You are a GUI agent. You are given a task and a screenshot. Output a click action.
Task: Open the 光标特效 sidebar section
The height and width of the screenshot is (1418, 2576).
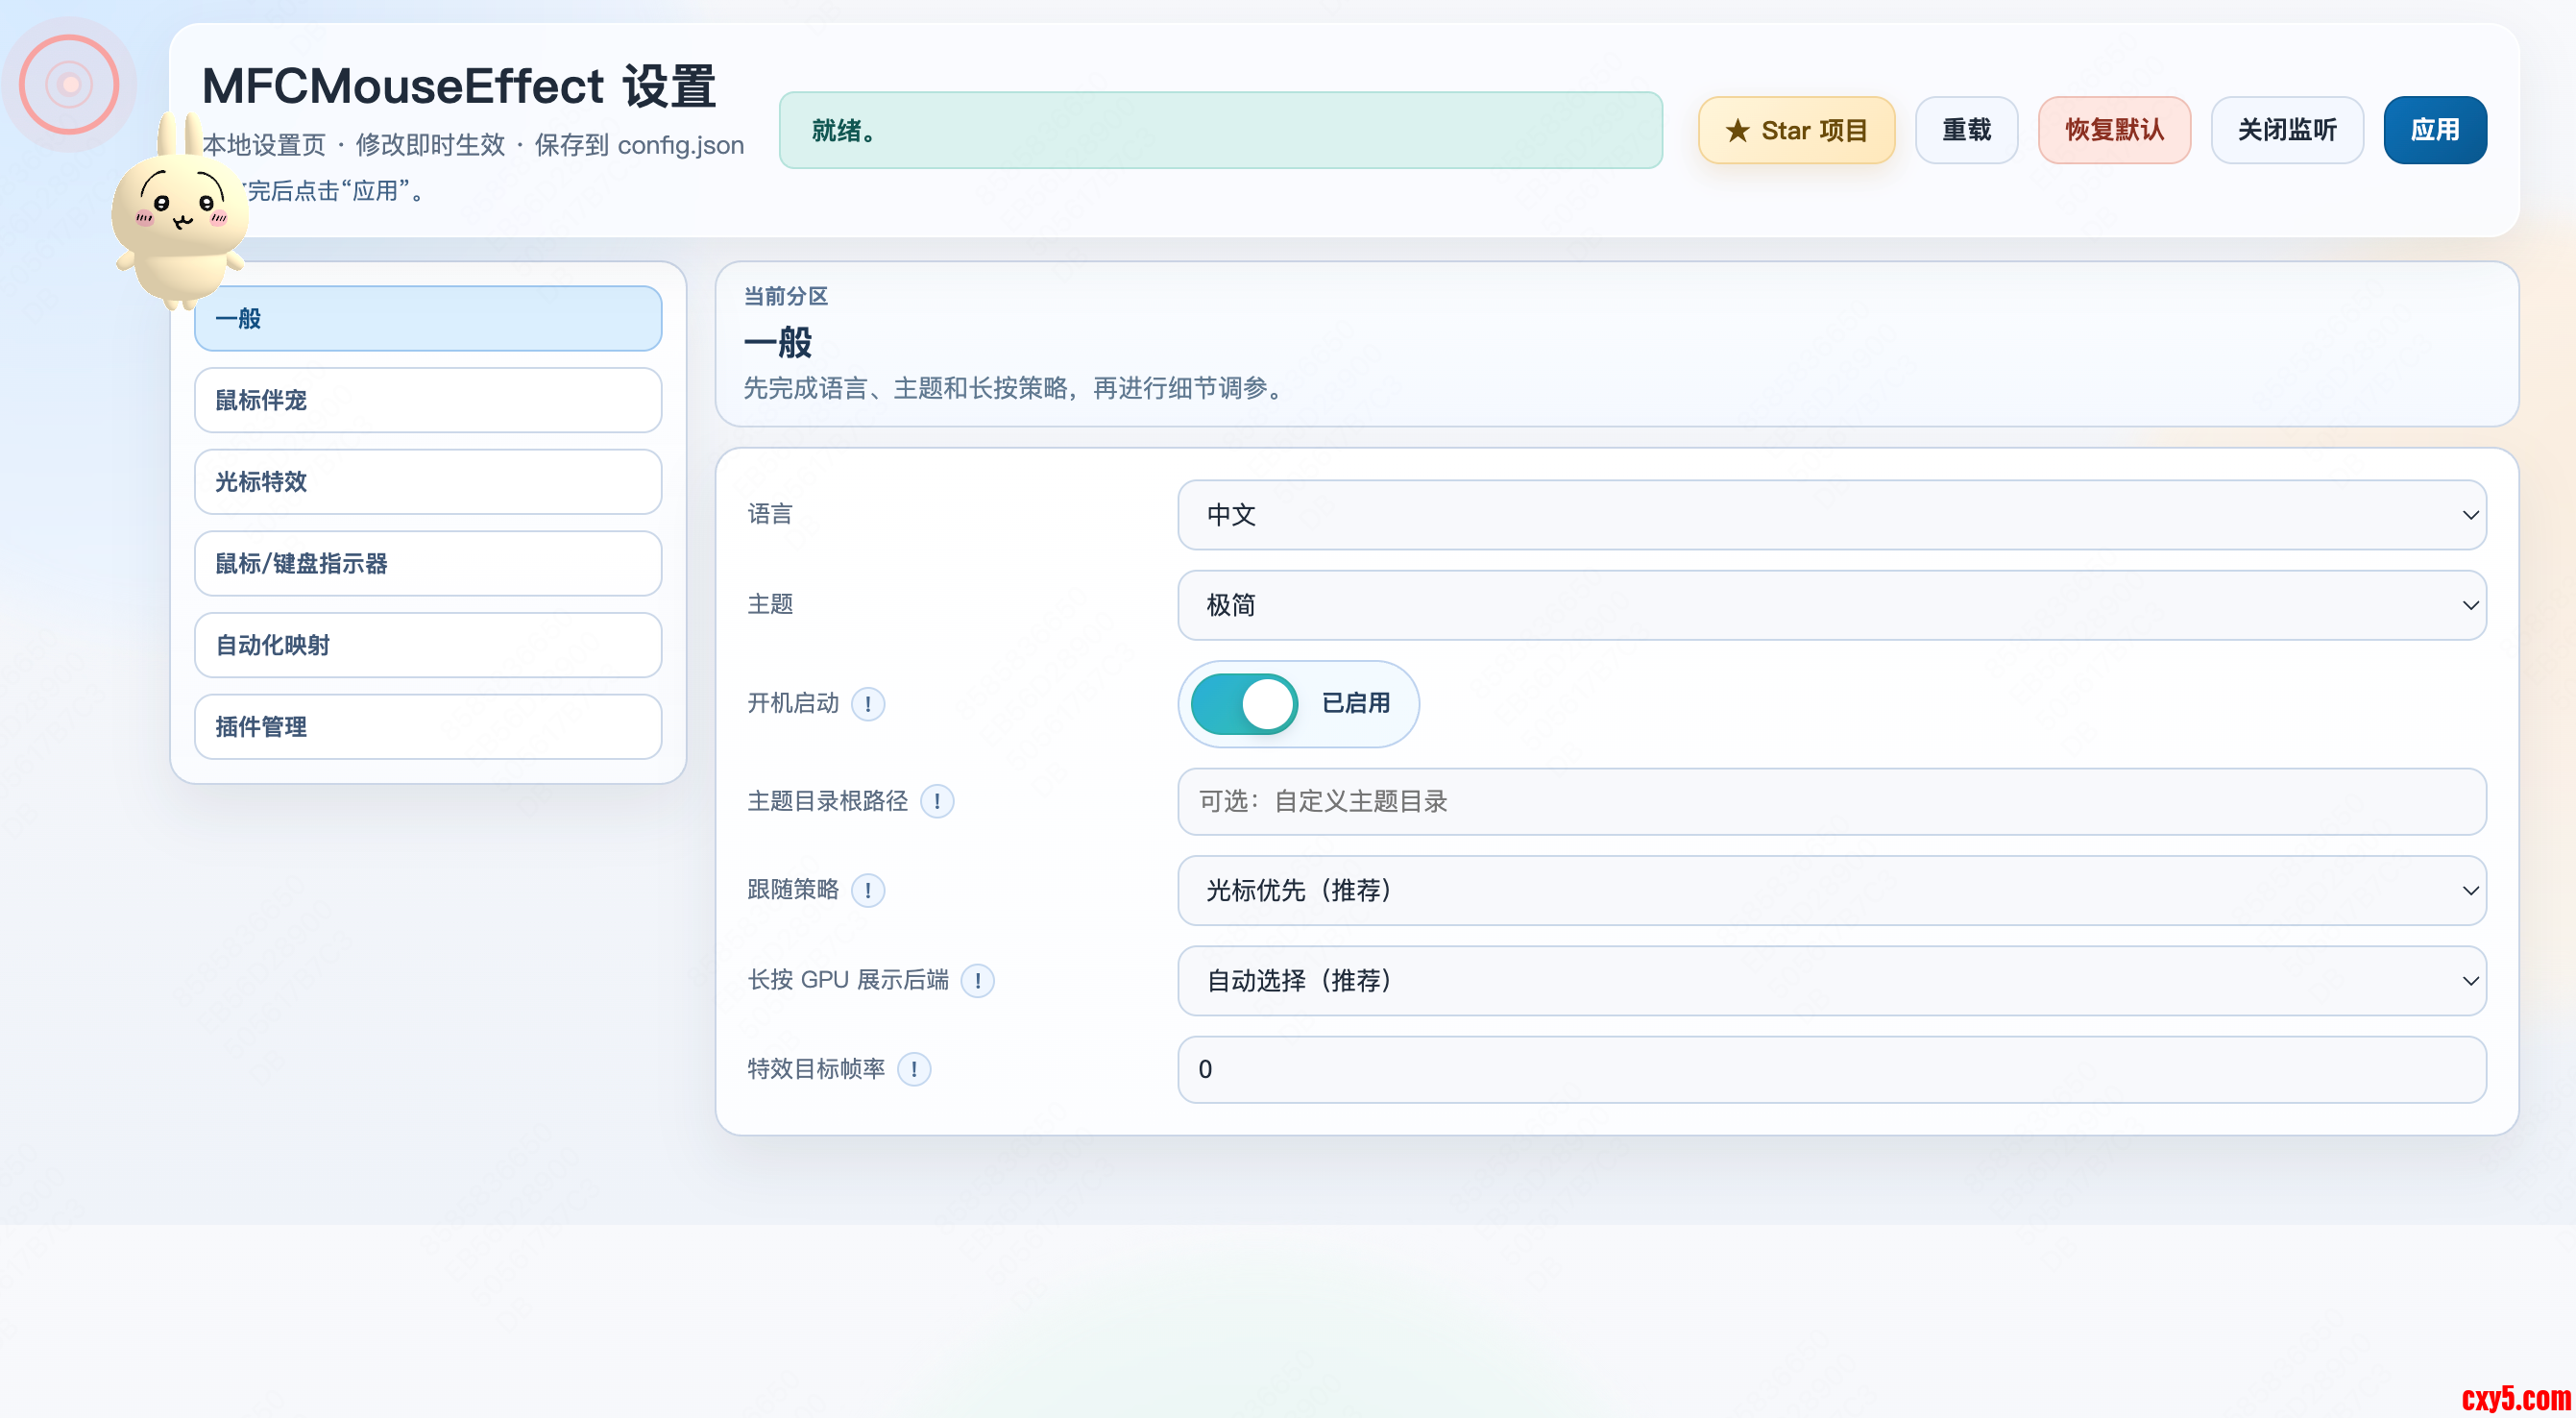(x=428, y=482)
